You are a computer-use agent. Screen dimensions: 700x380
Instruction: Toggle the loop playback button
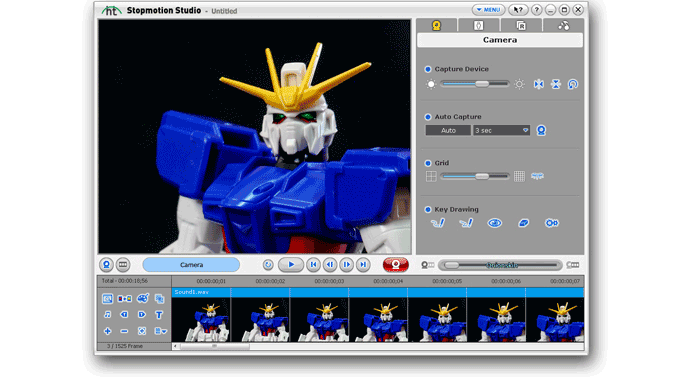(x=268, y=265)
